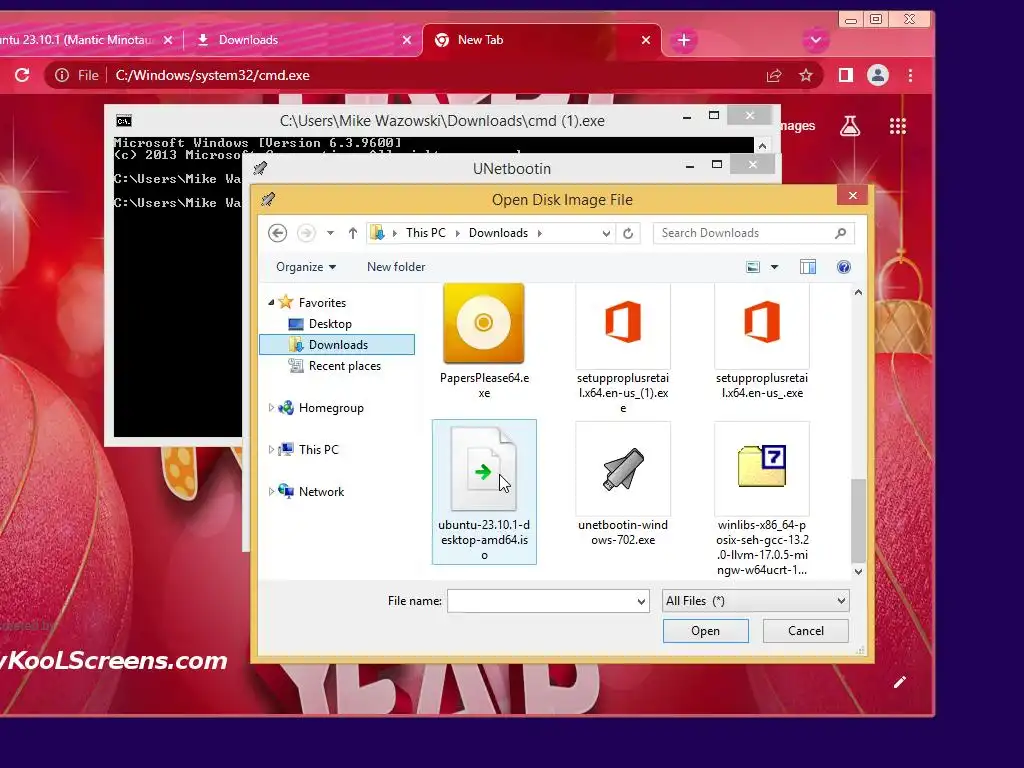The width and height of the screenshot is (1024, 768).
Task: Open the tab search dropdown
Action: [816, 40]
